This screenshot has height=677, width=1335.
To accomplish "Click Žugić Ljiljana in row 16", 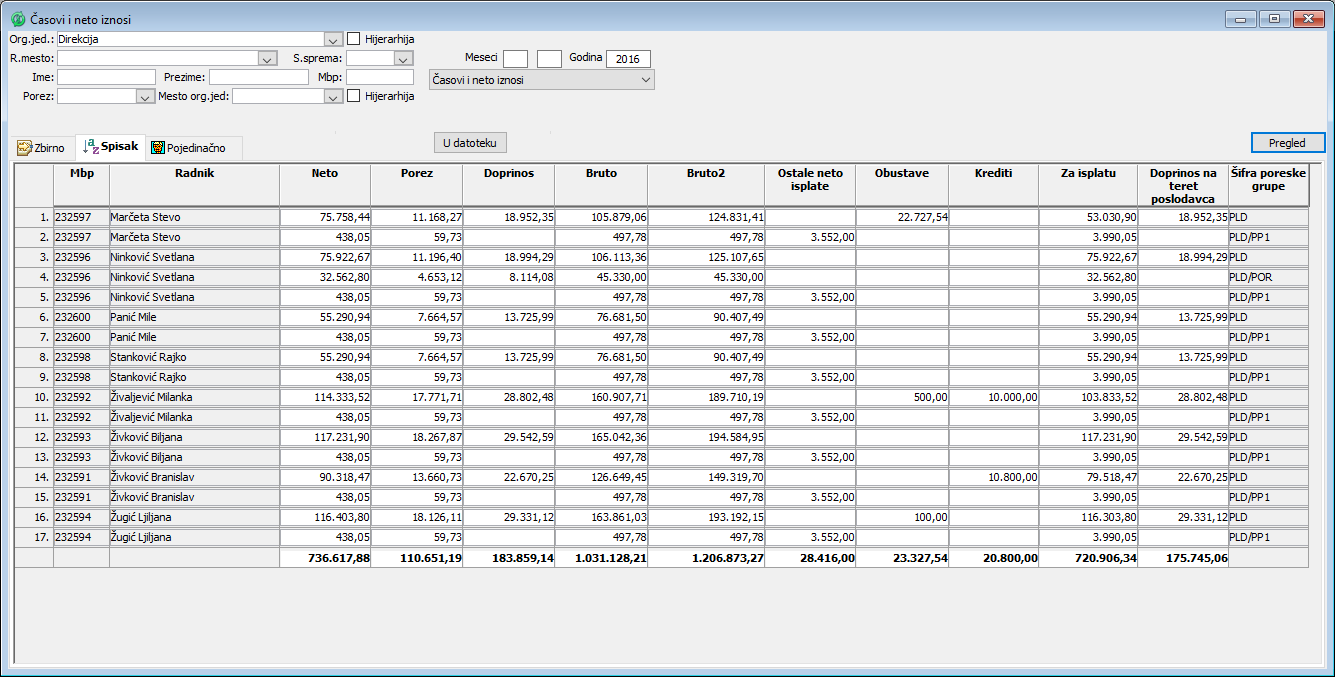I will coord(195,517).
